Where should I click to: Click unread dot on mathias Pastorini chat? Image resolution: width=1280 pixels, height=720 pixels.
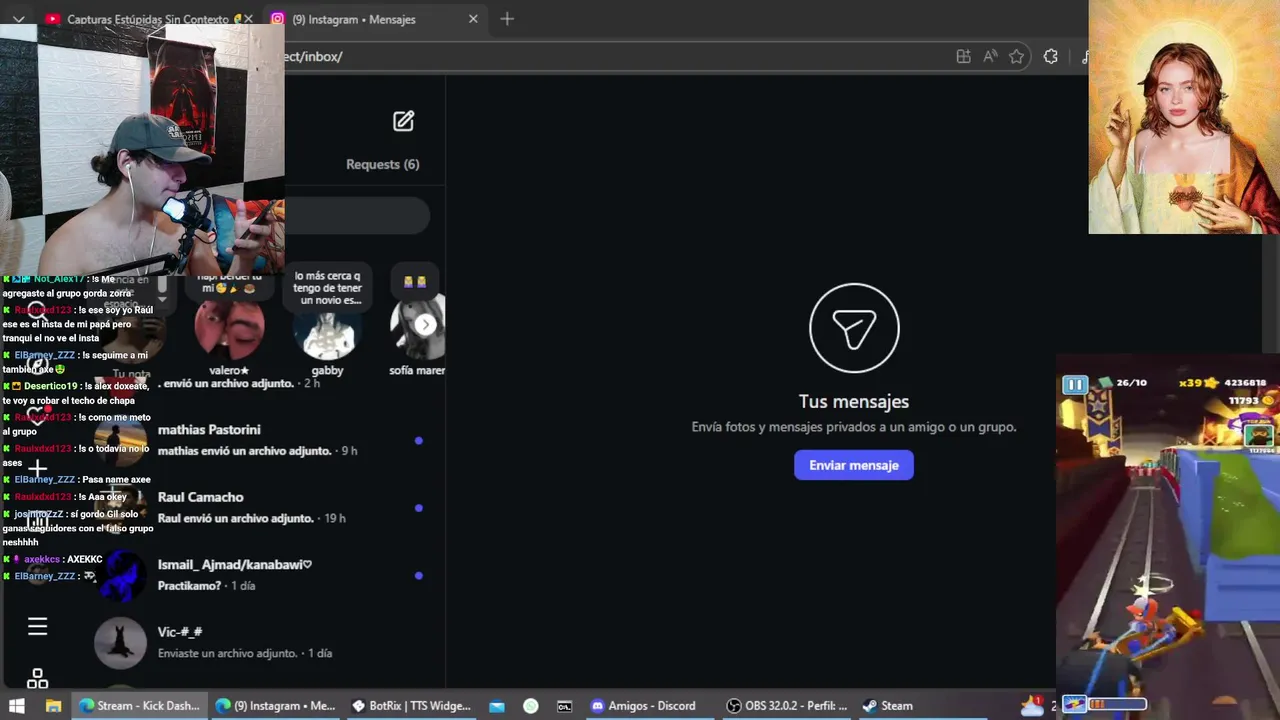pyautogui.click(x=418, y=440)
